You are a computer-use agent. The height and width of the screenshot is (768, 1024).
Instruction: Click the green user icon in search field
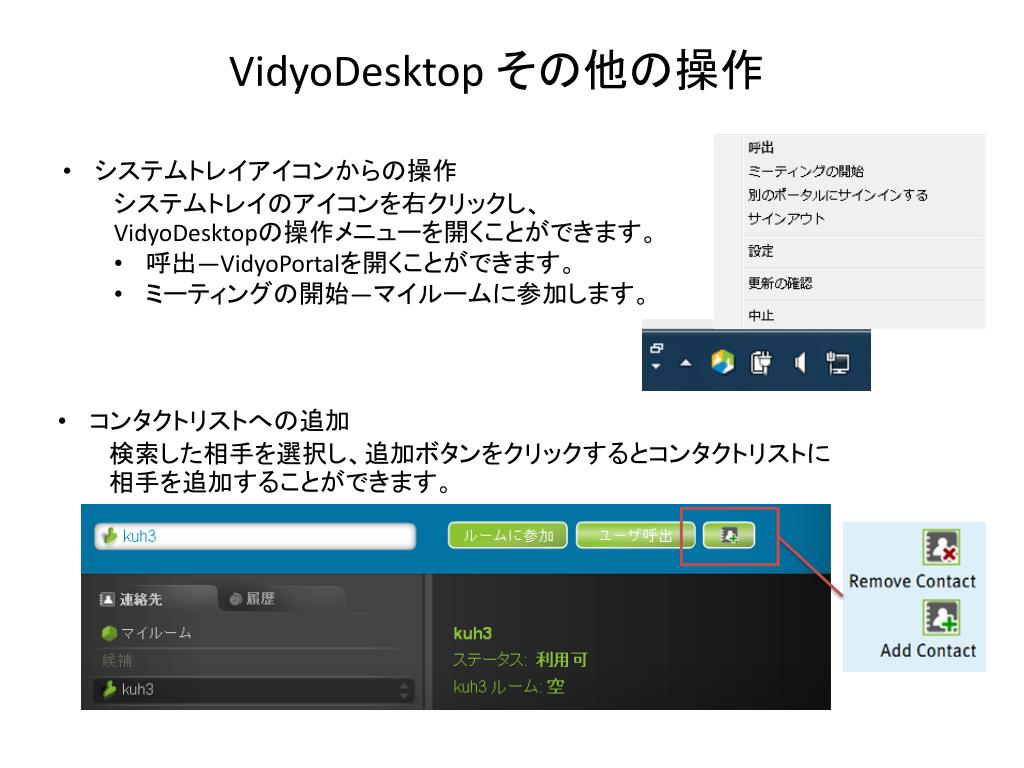click(x=110, y=536)
